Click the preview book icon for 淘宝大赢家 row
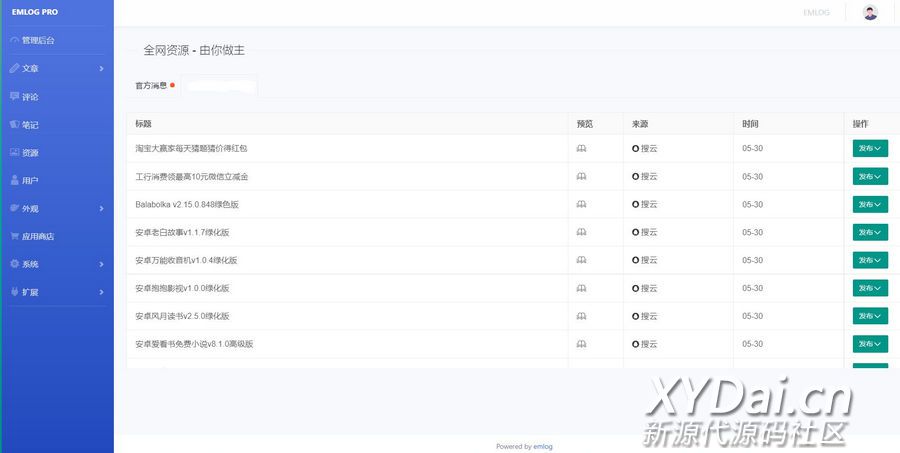Screen dimensions: 900x453 tap(581, 148)
